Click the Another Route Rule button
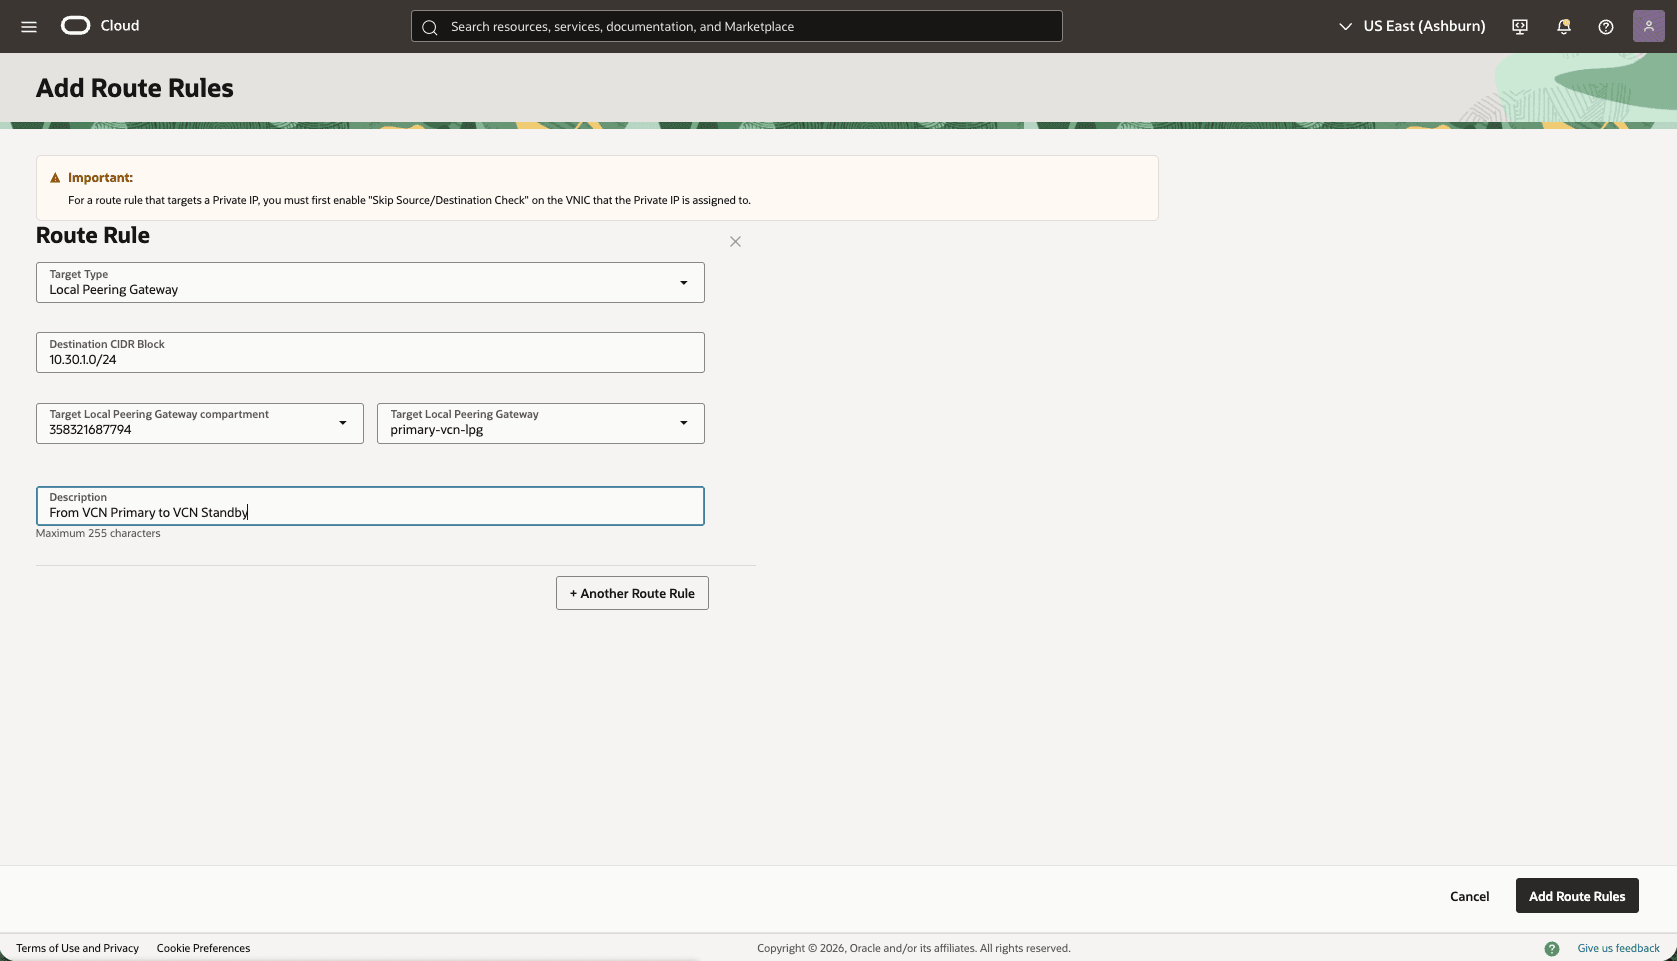The height and width of the screenshot is (961, 1677). 631,593
